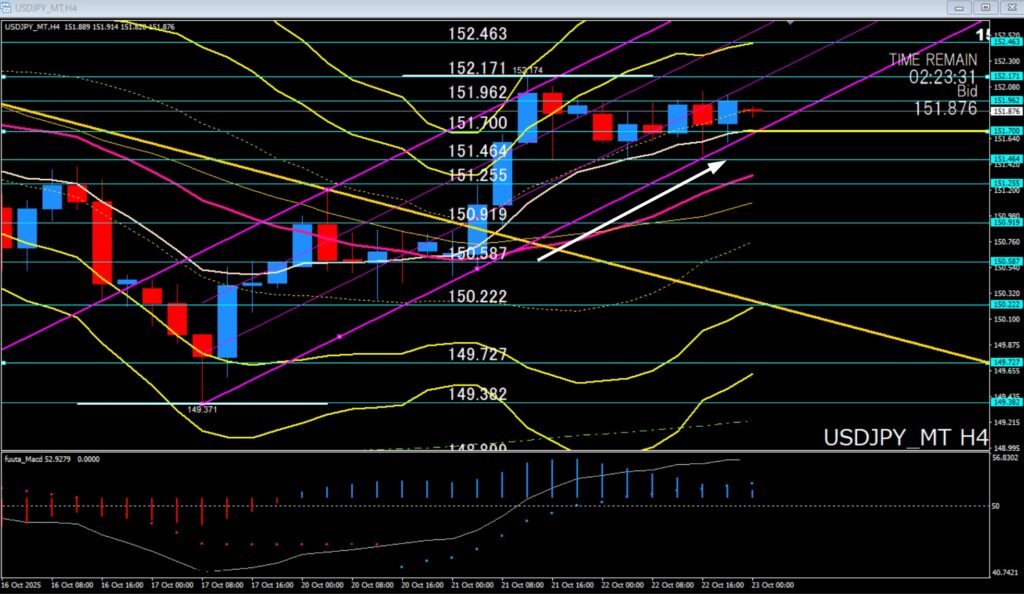This screenshot has height=594, width=1024.
Task: Click the 152.463 price tag on axis
Action: [x=1005, y=41]
